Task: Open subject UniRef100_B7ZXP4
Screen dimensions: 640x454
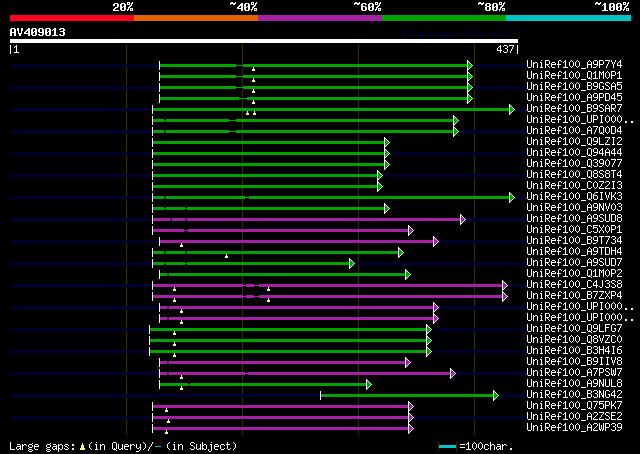Action: click(x=574, y=295)
